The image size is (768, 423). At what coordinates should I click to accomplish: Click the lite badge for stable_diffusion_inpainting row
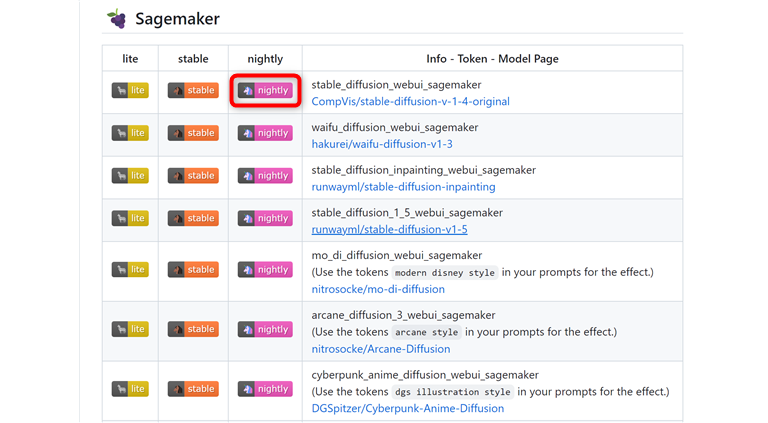(130, 175)
